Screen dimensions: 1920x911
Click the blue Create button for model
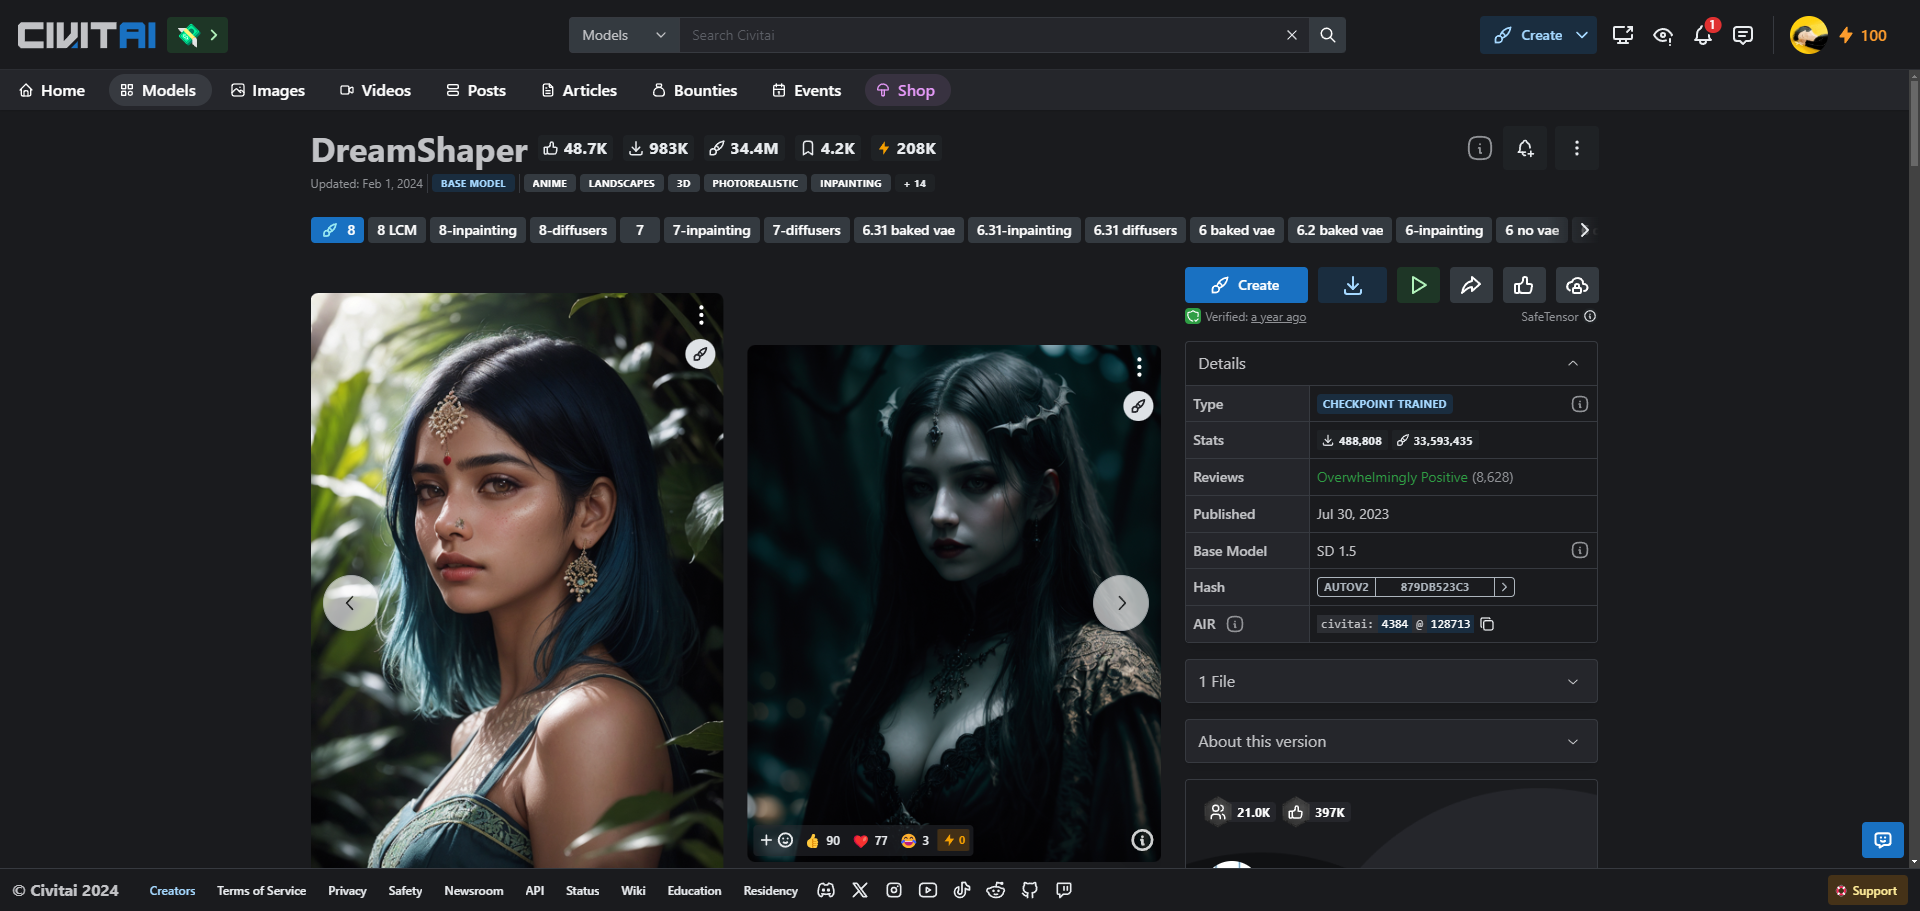tap(1246, 285)
